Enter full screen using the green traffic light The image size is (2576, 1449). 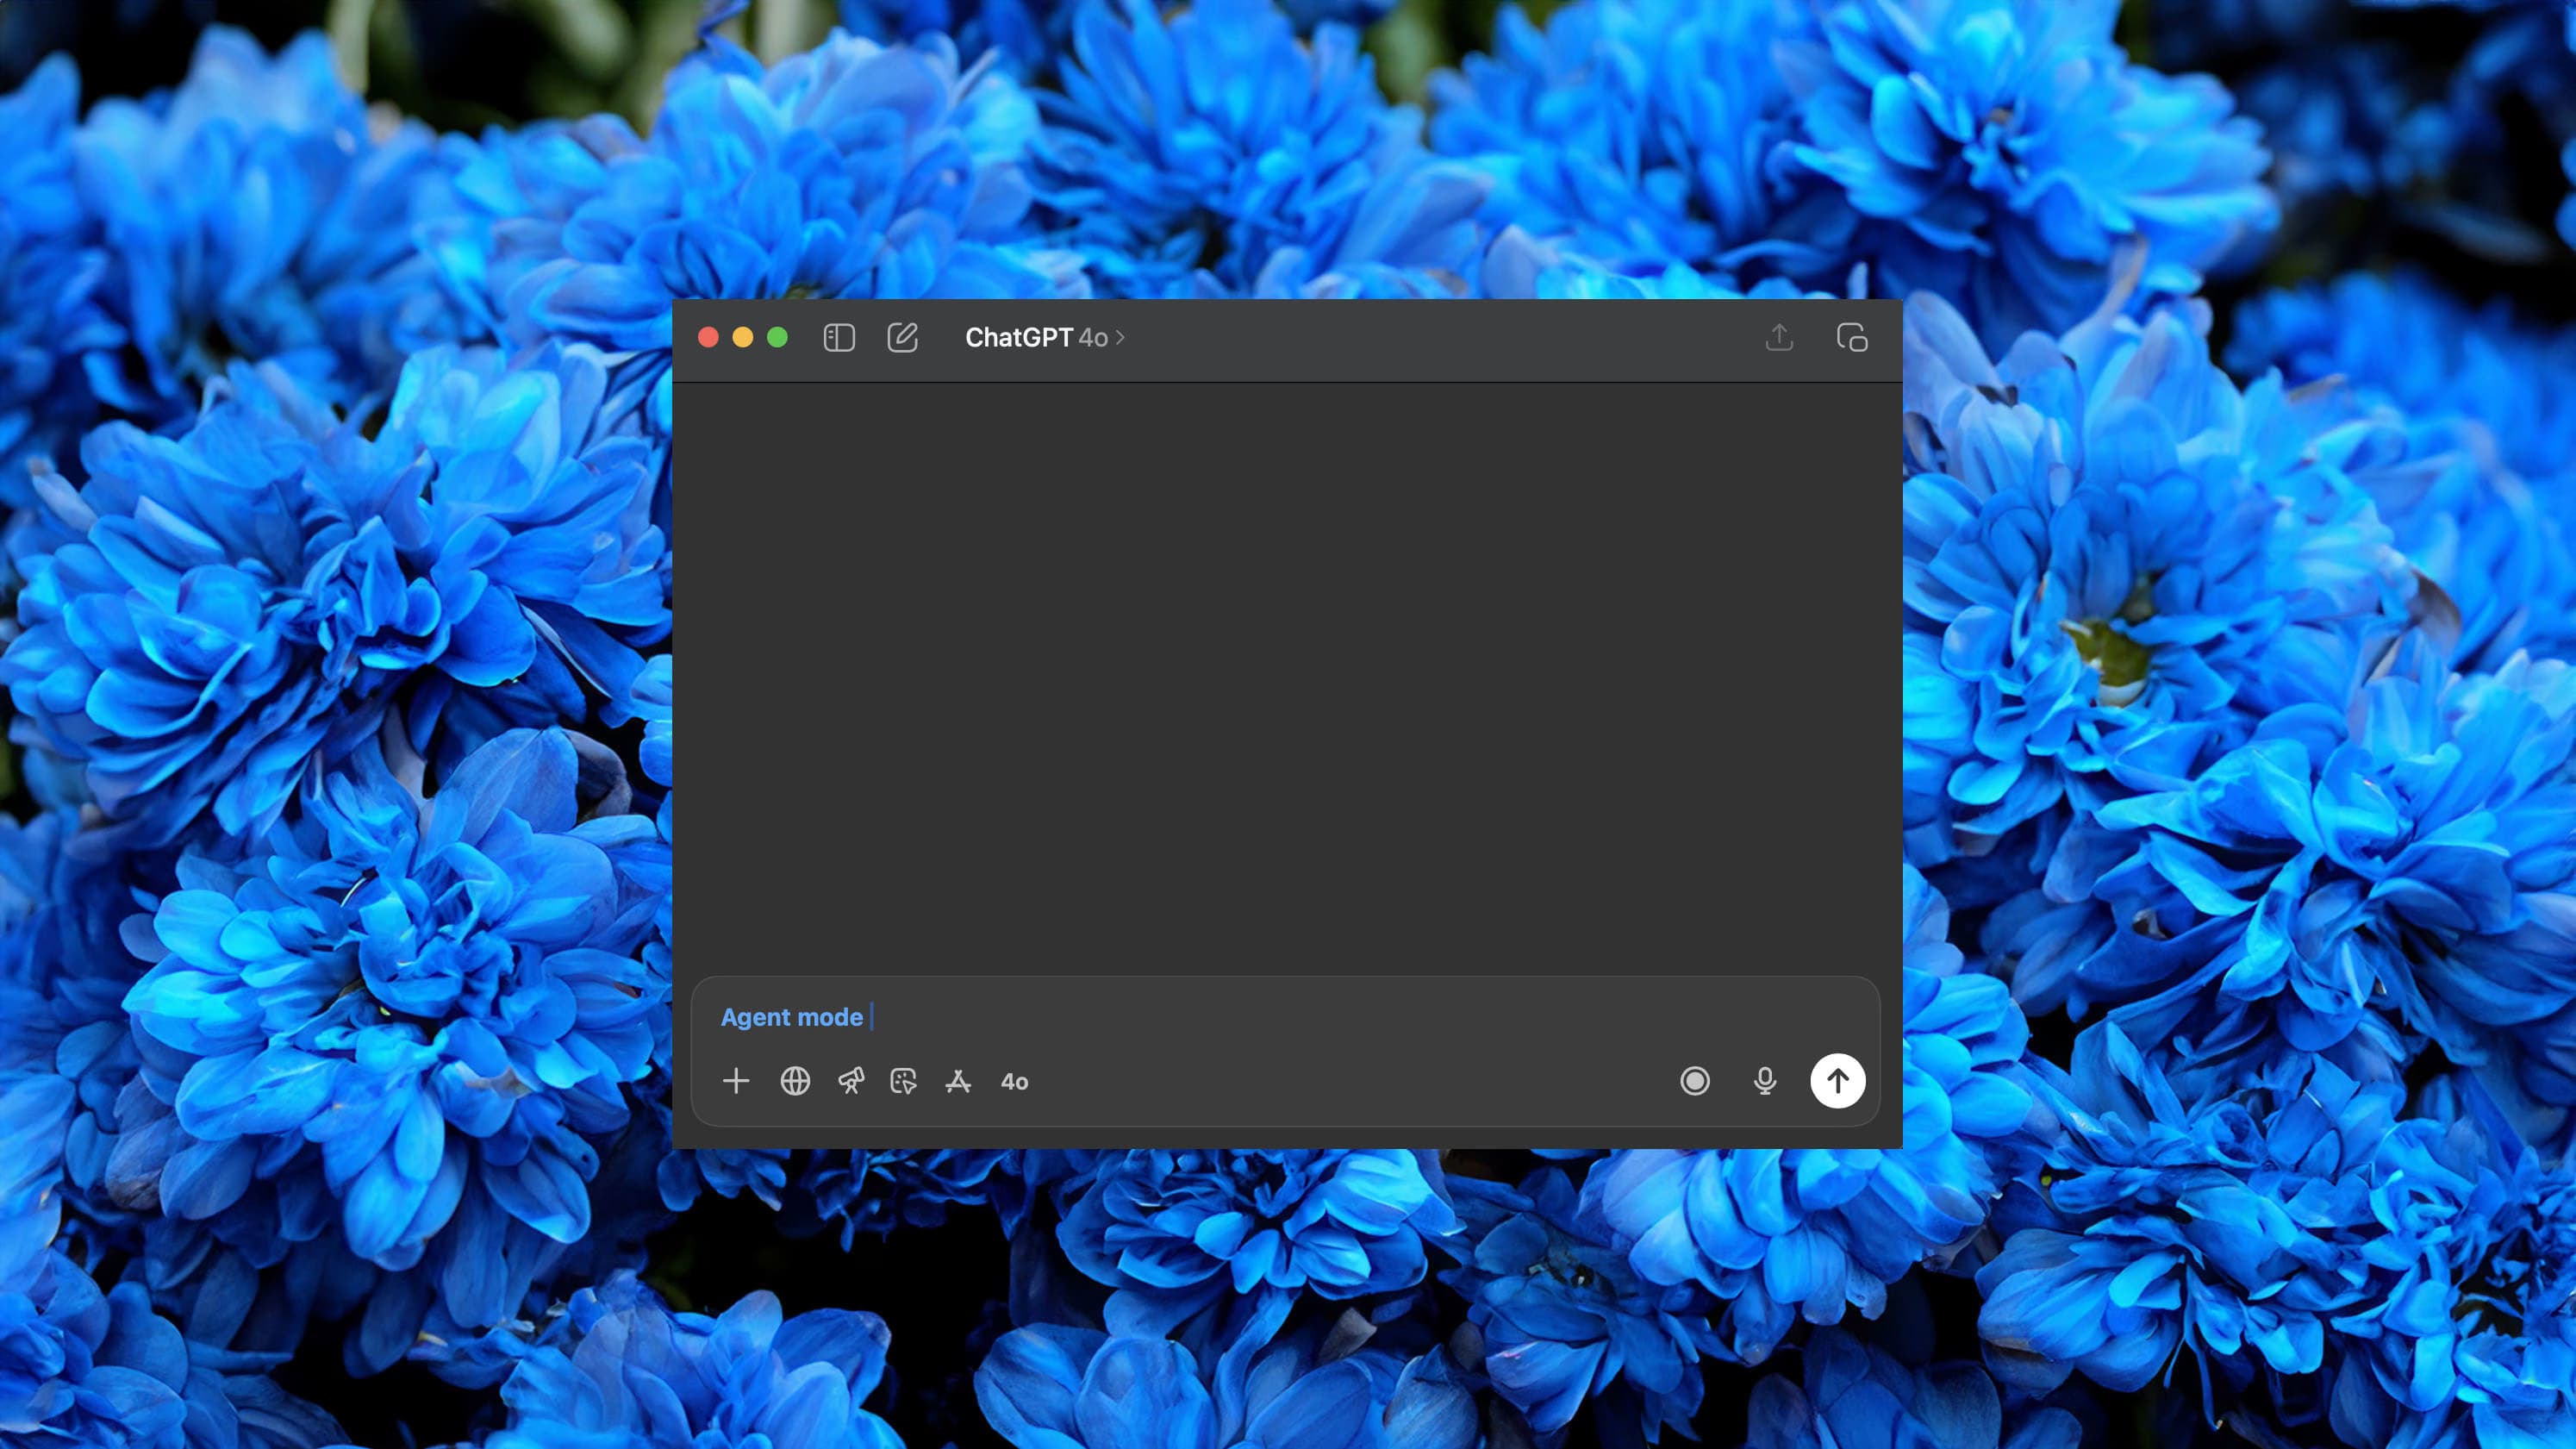pos(778,338)
